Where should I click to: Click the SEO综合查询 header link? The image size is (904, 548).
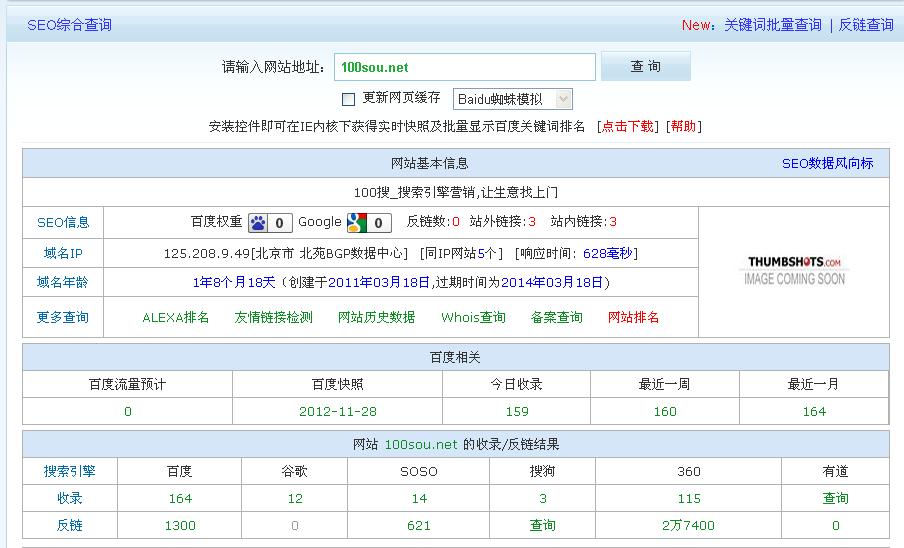click(69, 25)
